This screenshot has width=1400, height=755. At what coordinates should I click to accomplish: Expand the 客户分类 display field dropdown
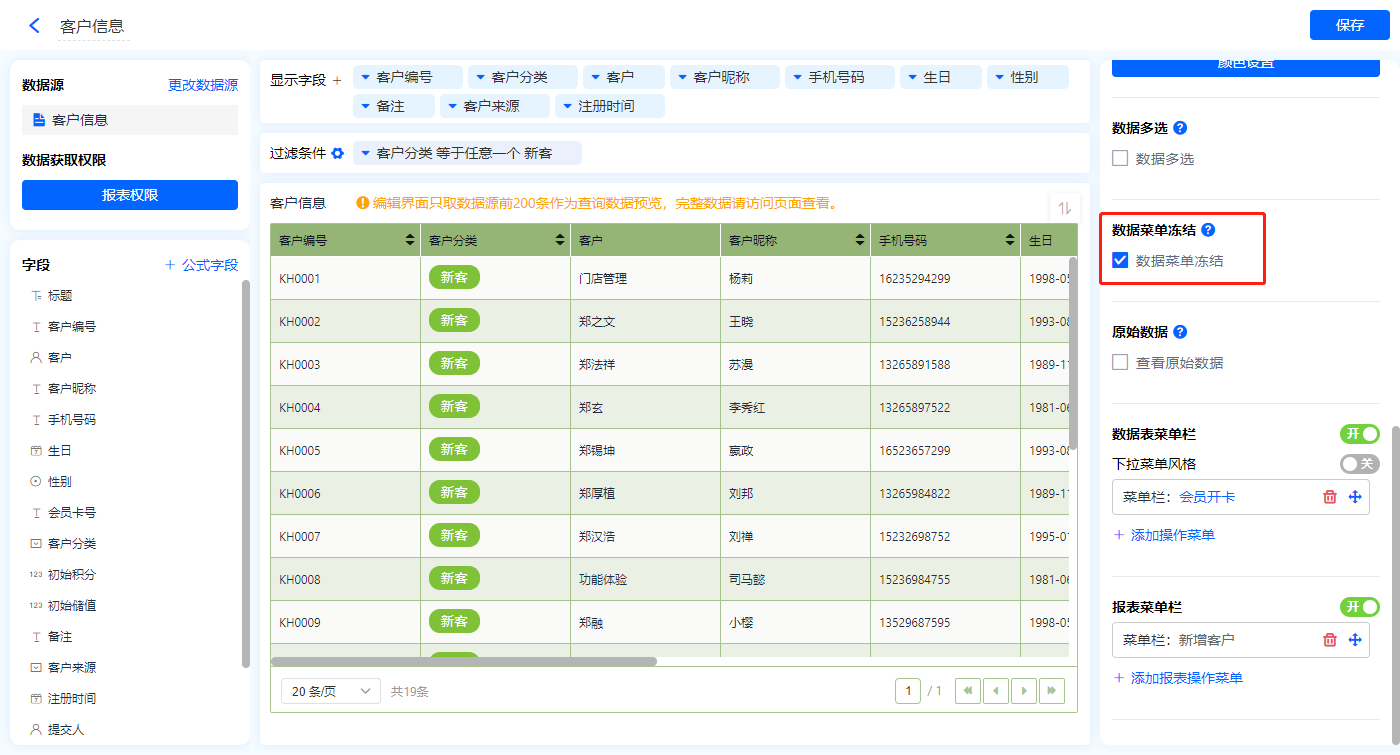click(x=480, y=77)
